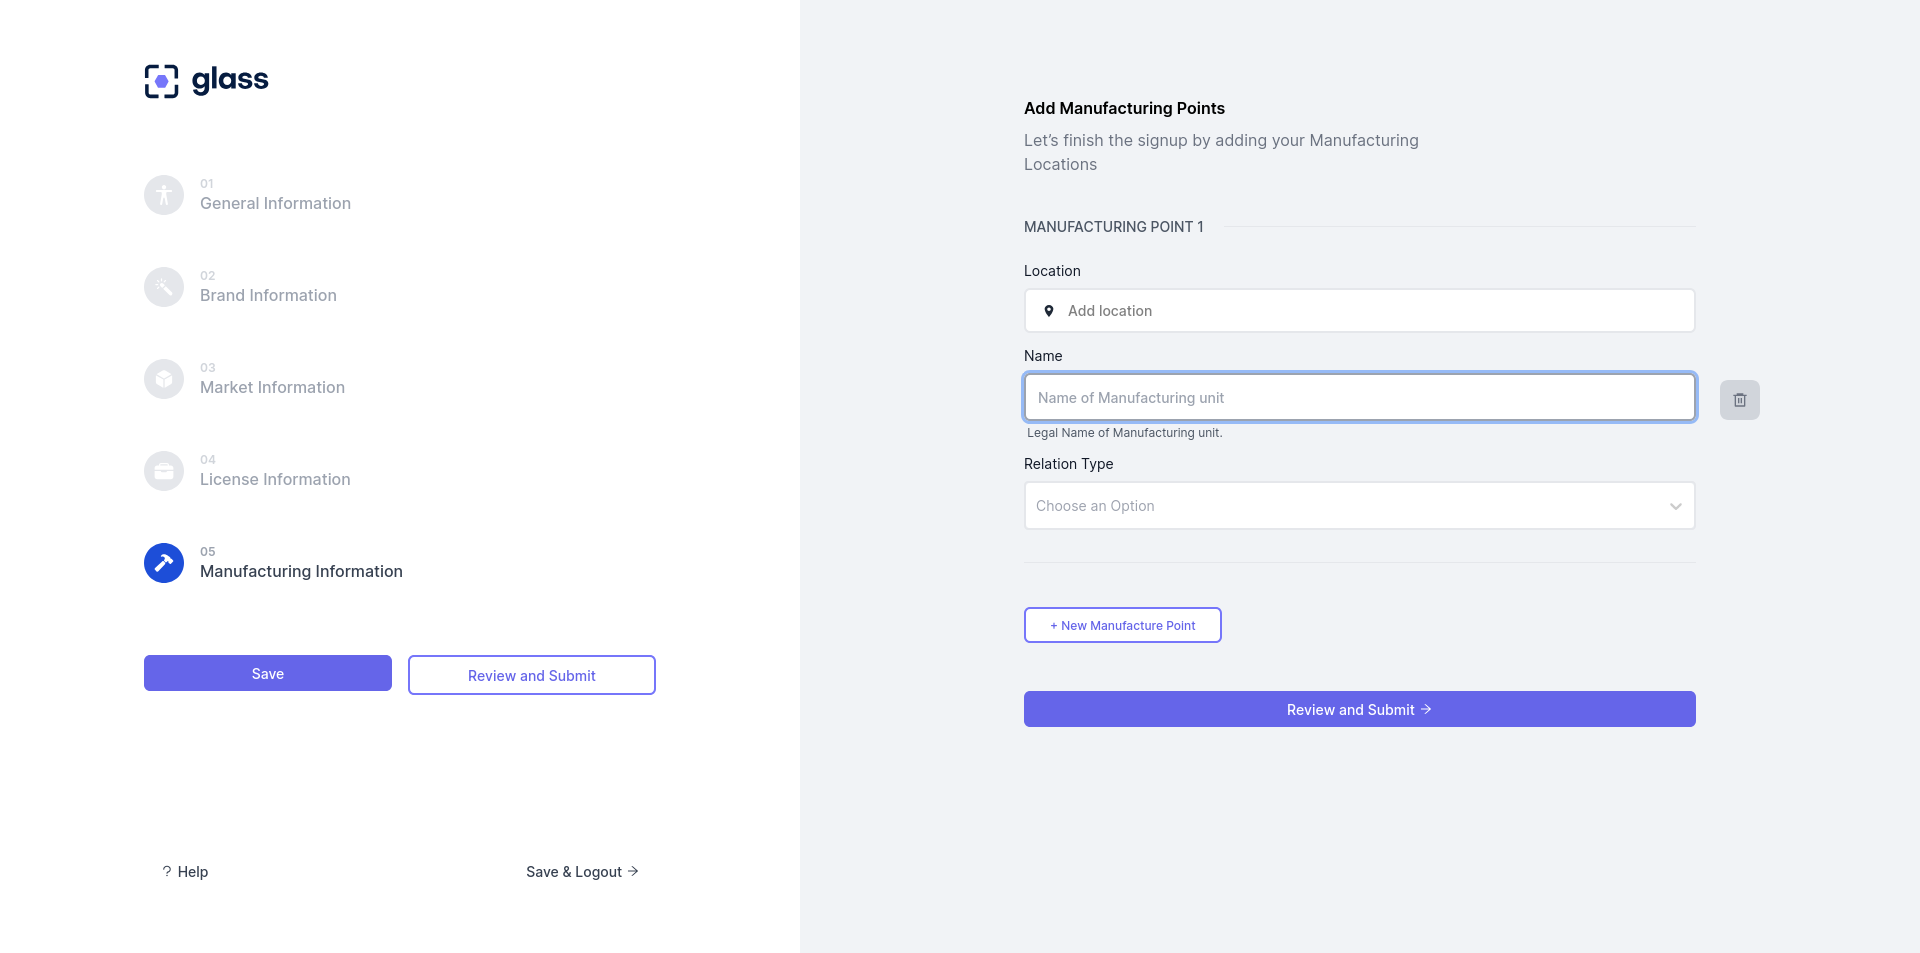Open the Brand Information step

click(268, 295)
